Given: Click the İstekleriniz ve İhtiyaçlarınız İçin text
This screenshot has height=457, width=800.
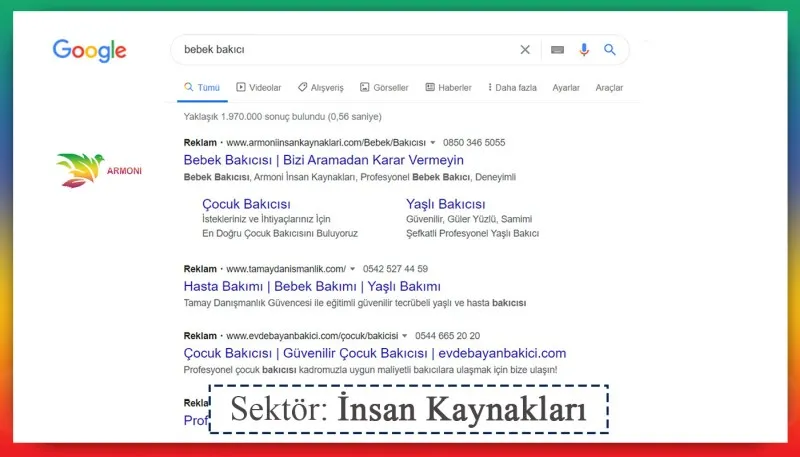Looking at the screenshot, I should tap(266, 219).
